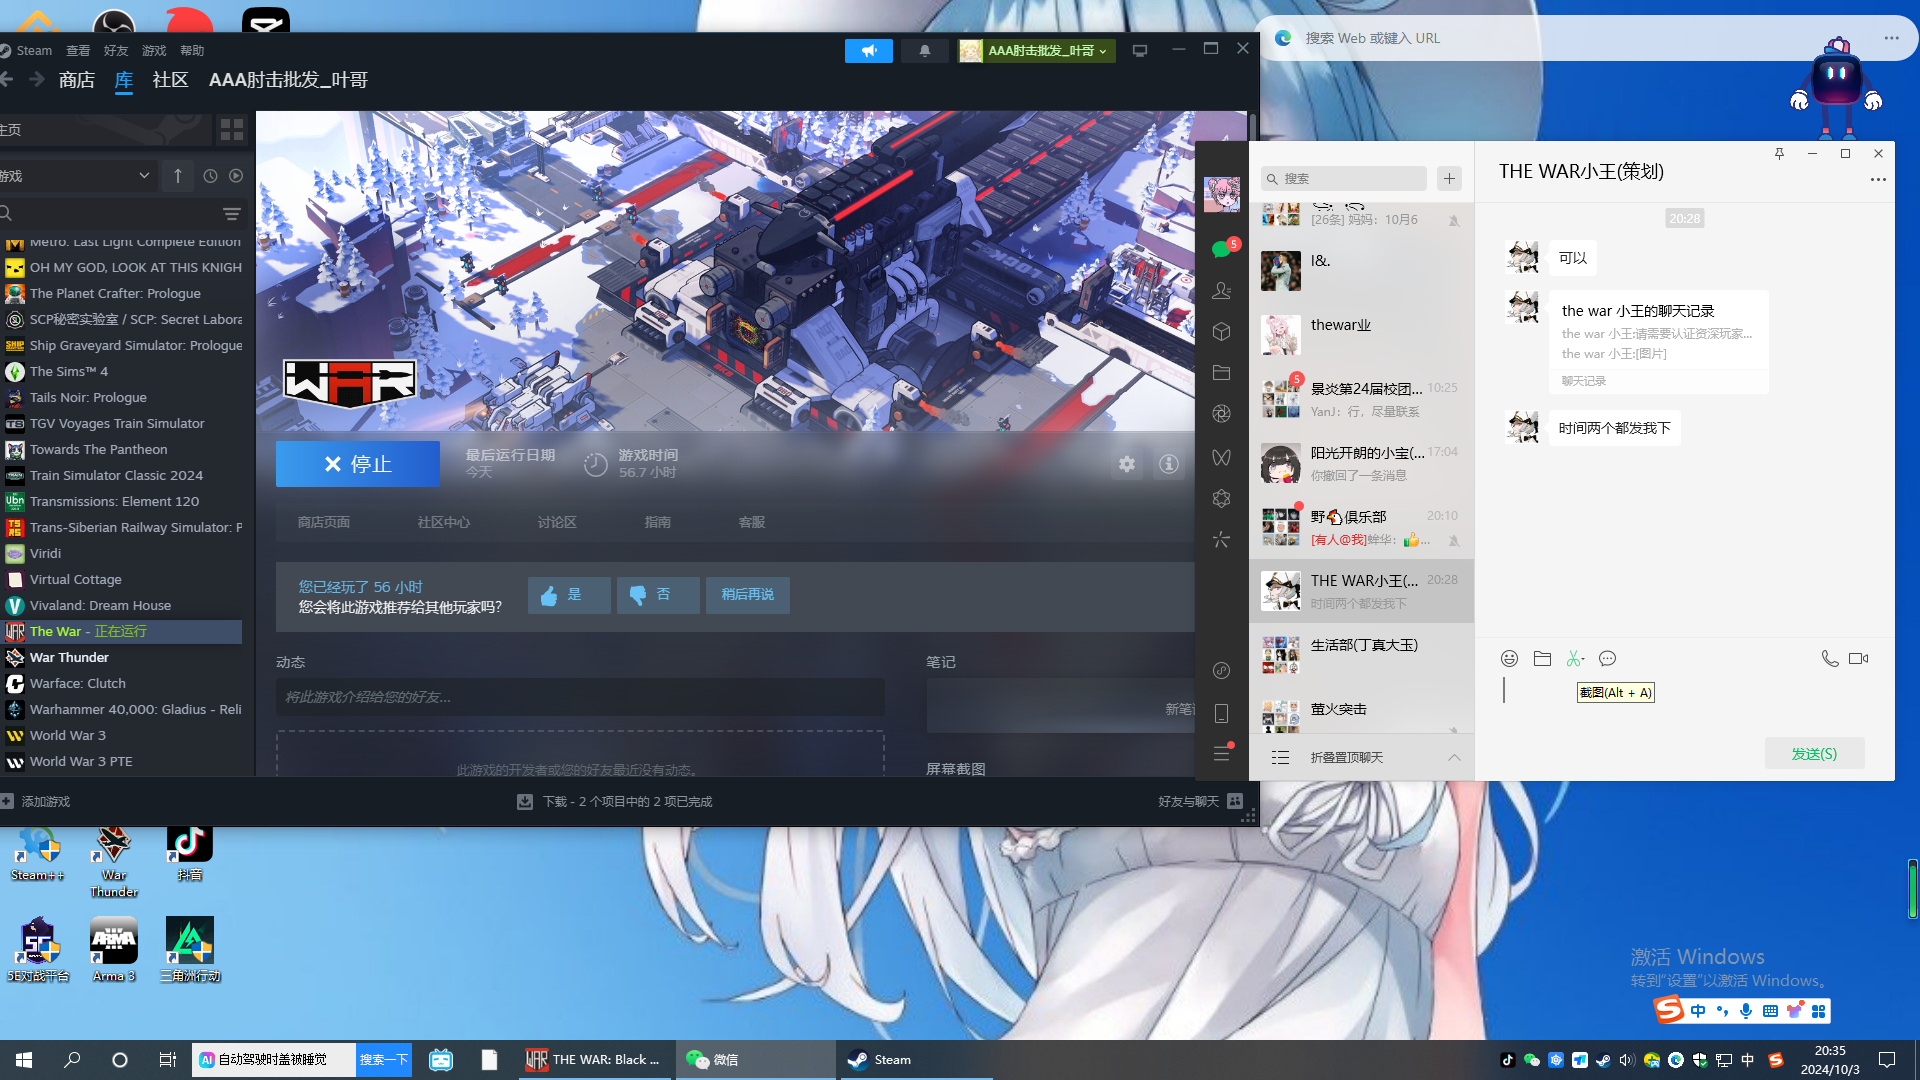
Task: Click the Steam announcements megaphone button
Action: [x=869, y=50]
